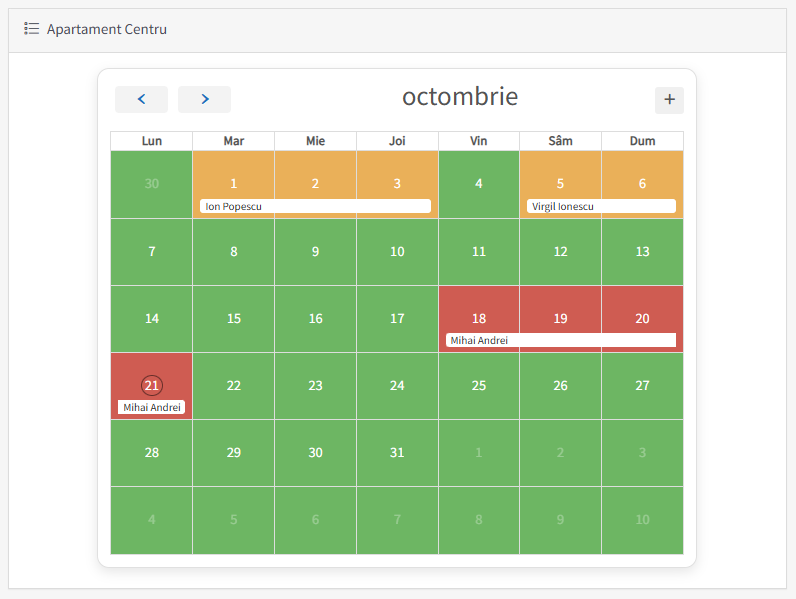
Task: Open the Virgil Ionescu reservation
Action: coord(601,206)
